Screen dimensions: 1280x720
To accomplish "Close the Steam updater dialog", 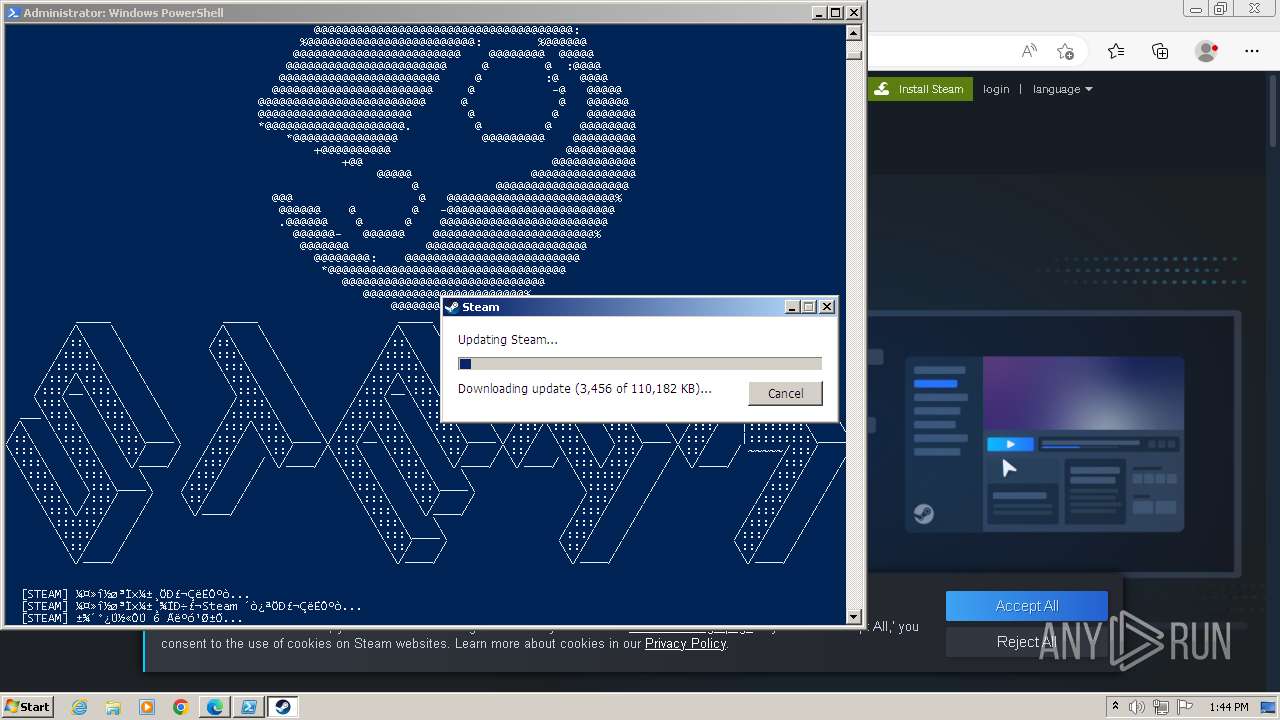I will point(827,307).
